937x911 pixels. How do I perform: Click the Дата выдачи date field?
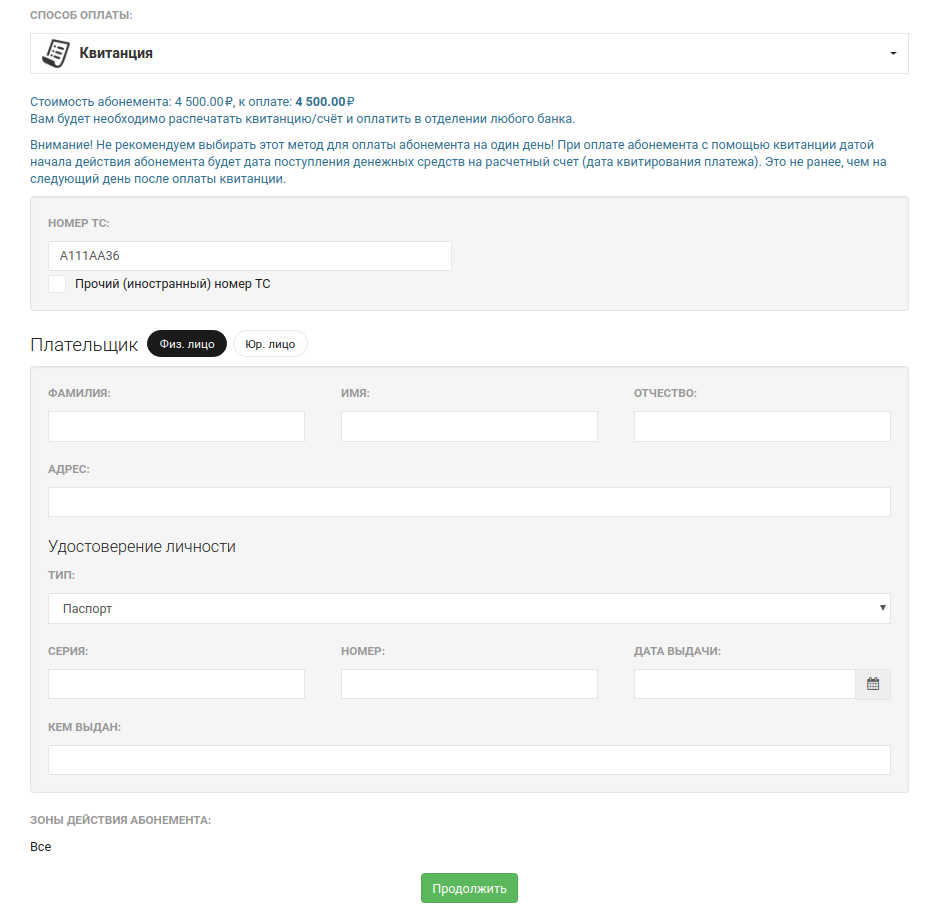745,684
